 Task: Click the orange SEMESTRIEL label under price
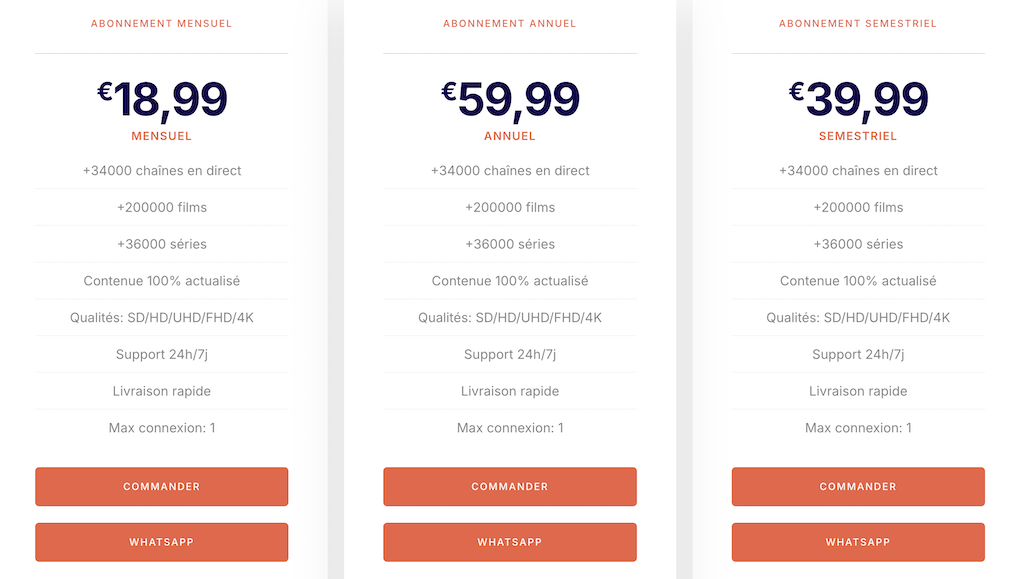tap(857, 136)
